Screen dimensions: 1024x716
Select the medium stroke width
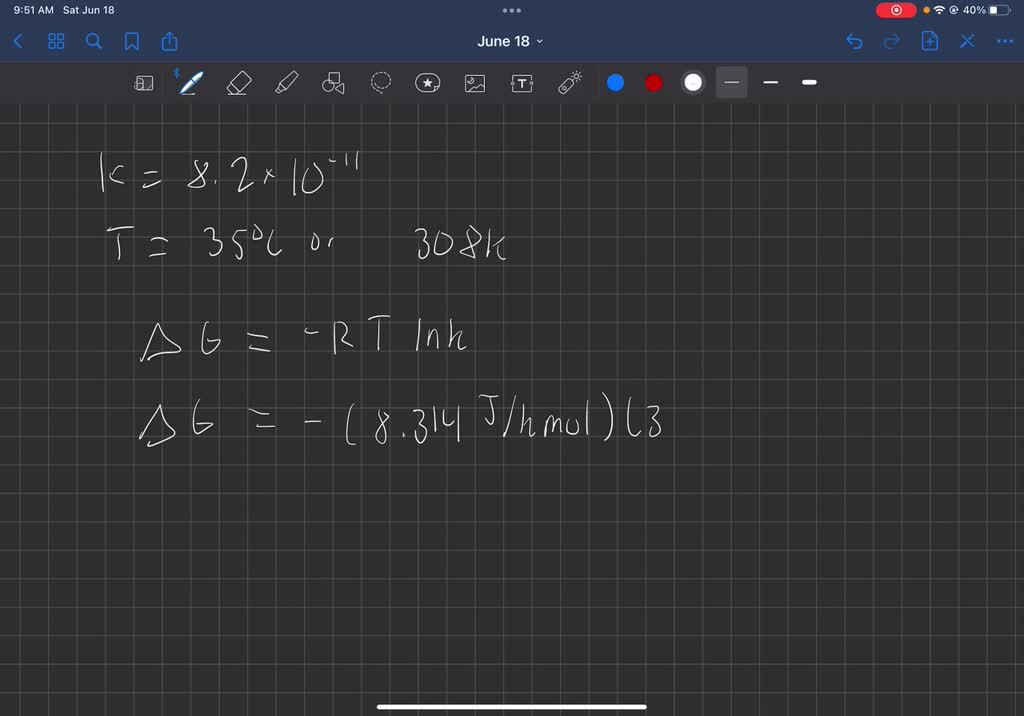click(x=771, y=82)
